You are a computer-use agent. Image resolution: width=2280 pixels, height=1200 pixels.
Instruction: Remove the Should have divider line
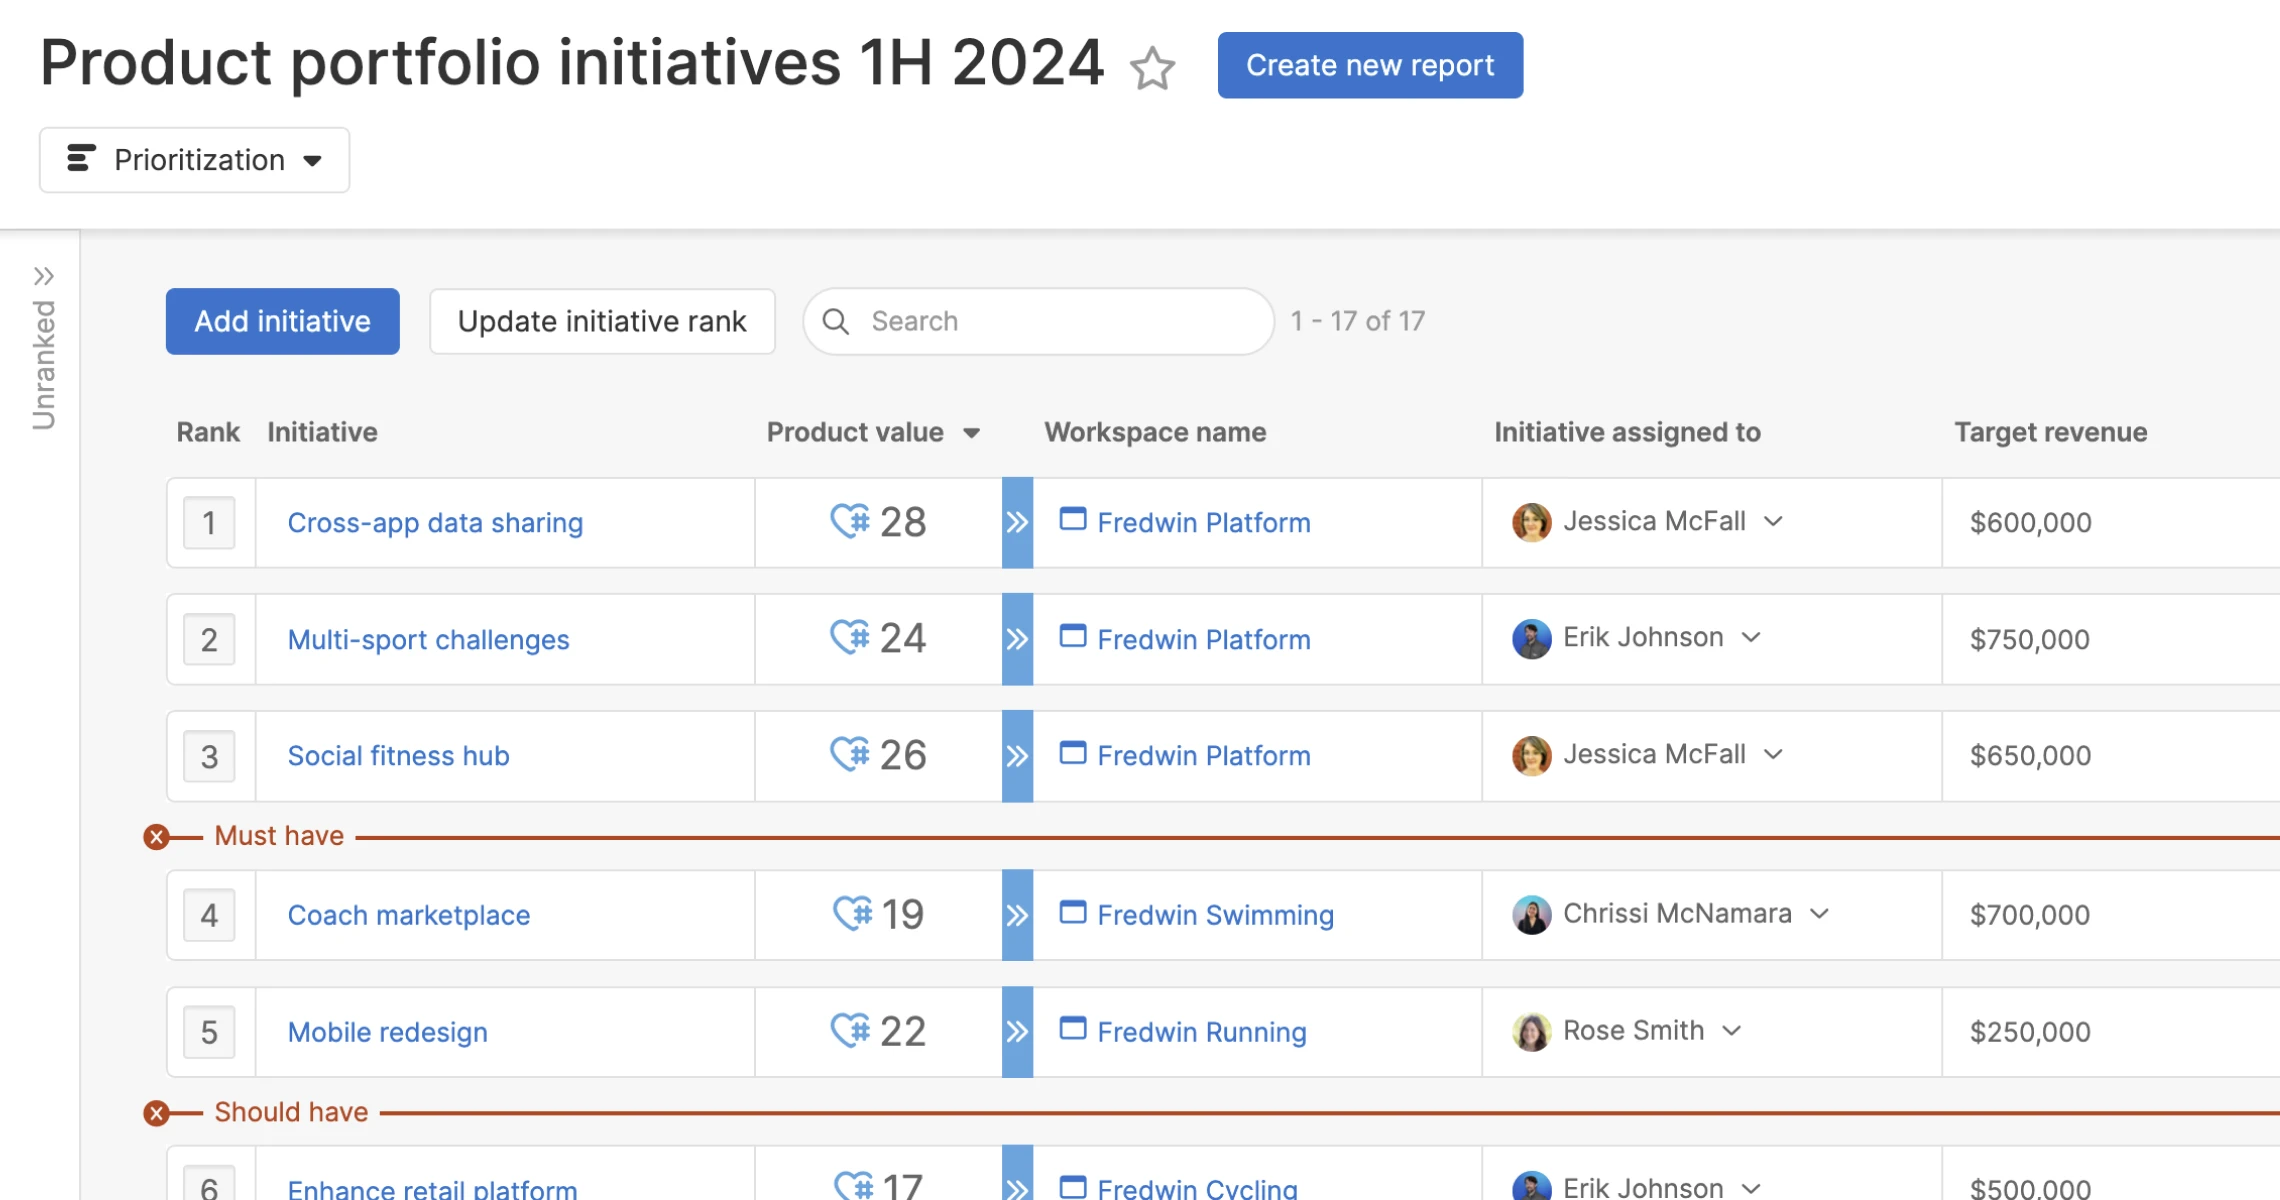point(156,1113)
